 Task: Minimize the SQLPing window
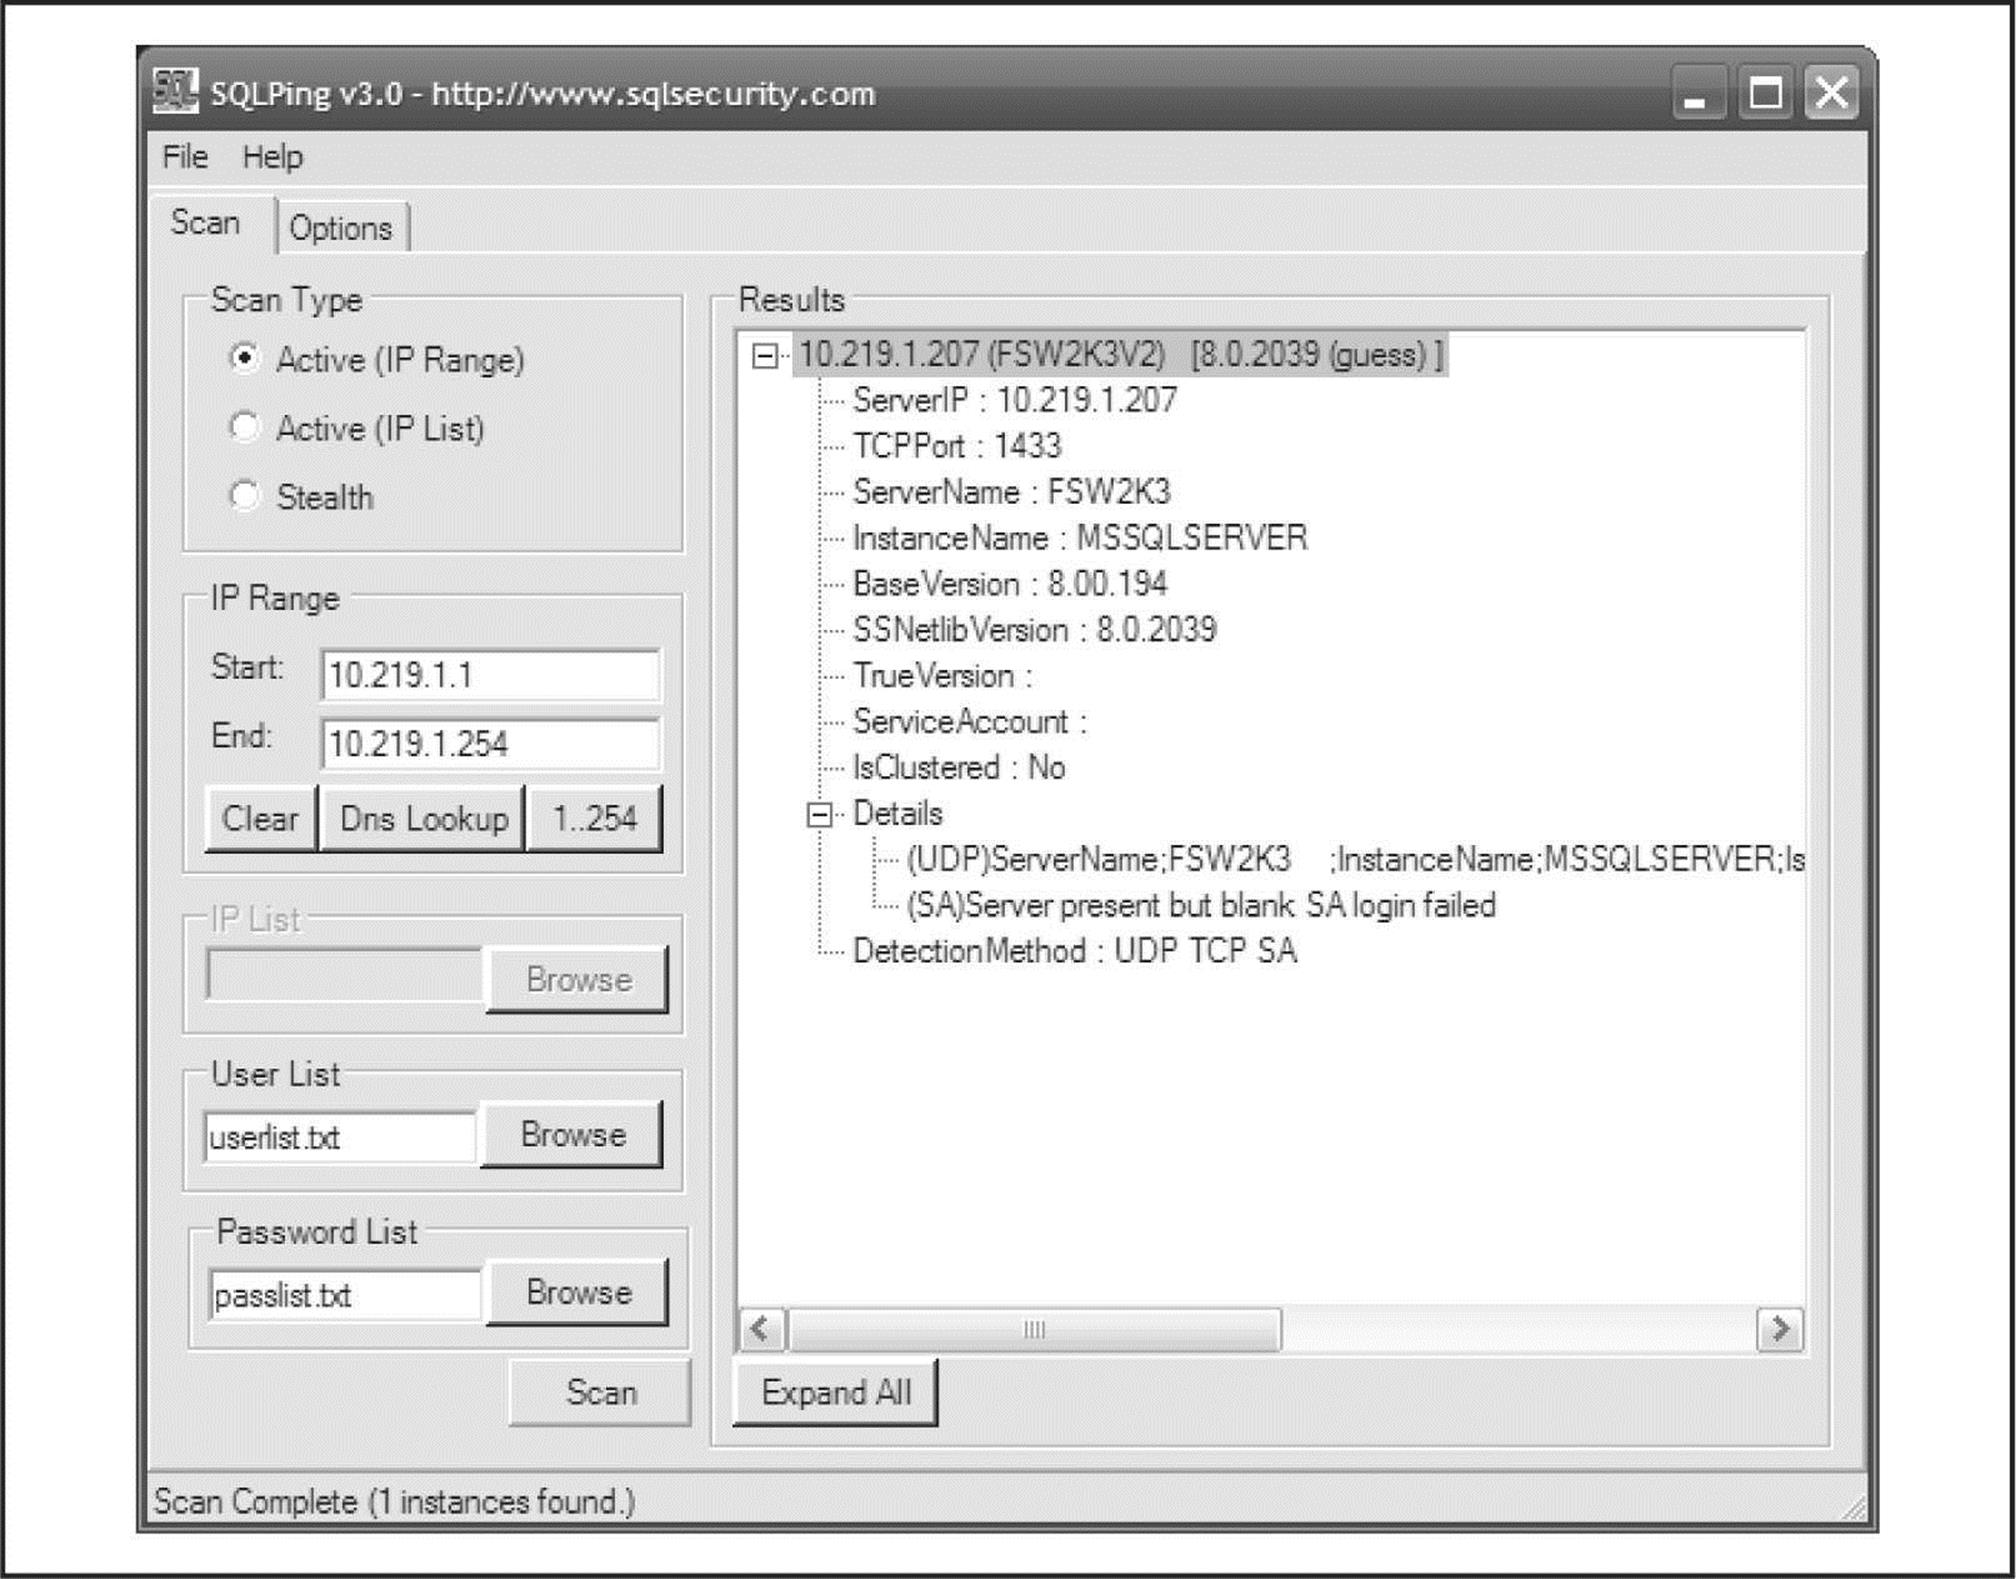pos(1699,93)
